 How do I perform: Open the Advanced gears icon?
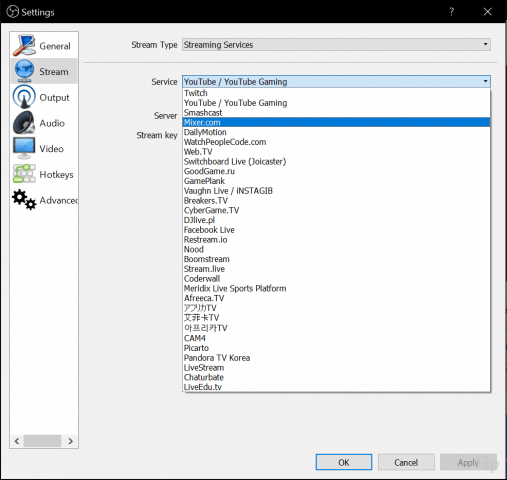pos(24,199)
